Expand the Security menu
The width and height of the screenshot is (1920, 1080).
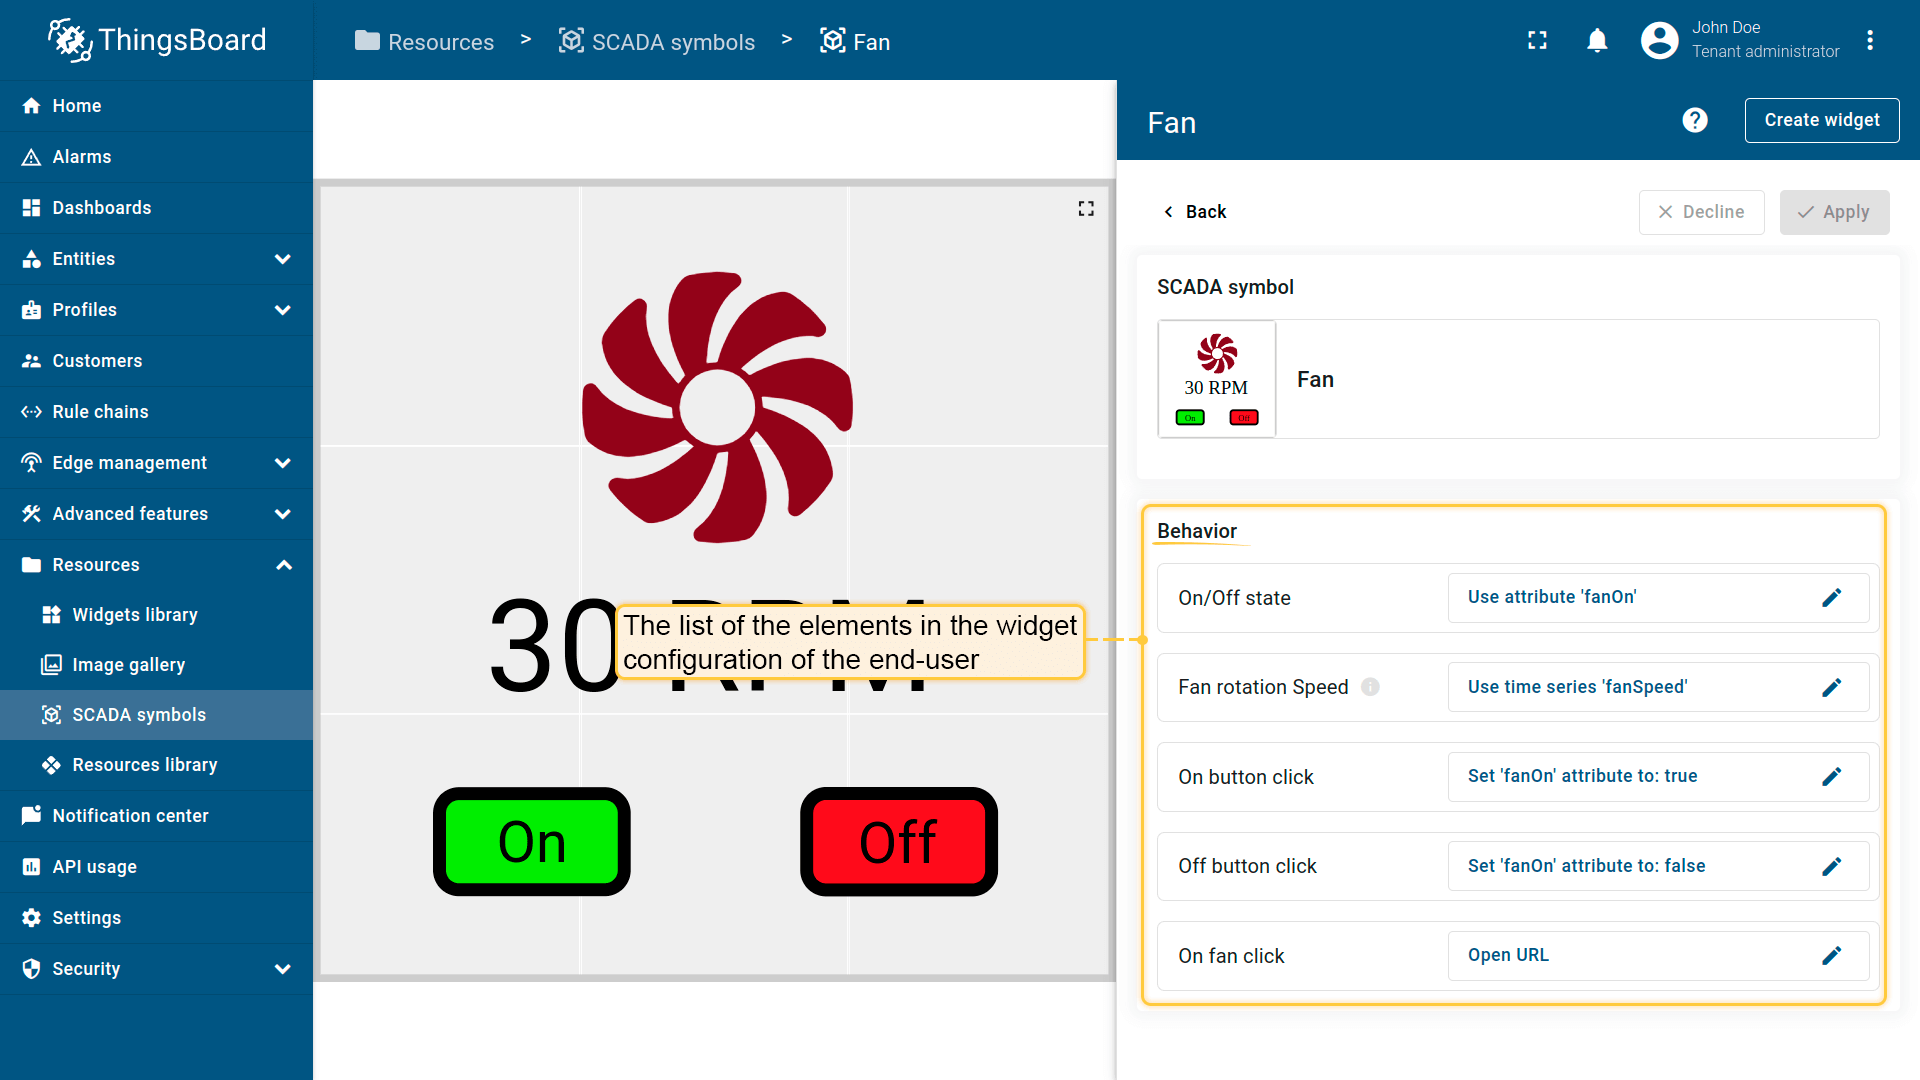click(x=283, y=969)
